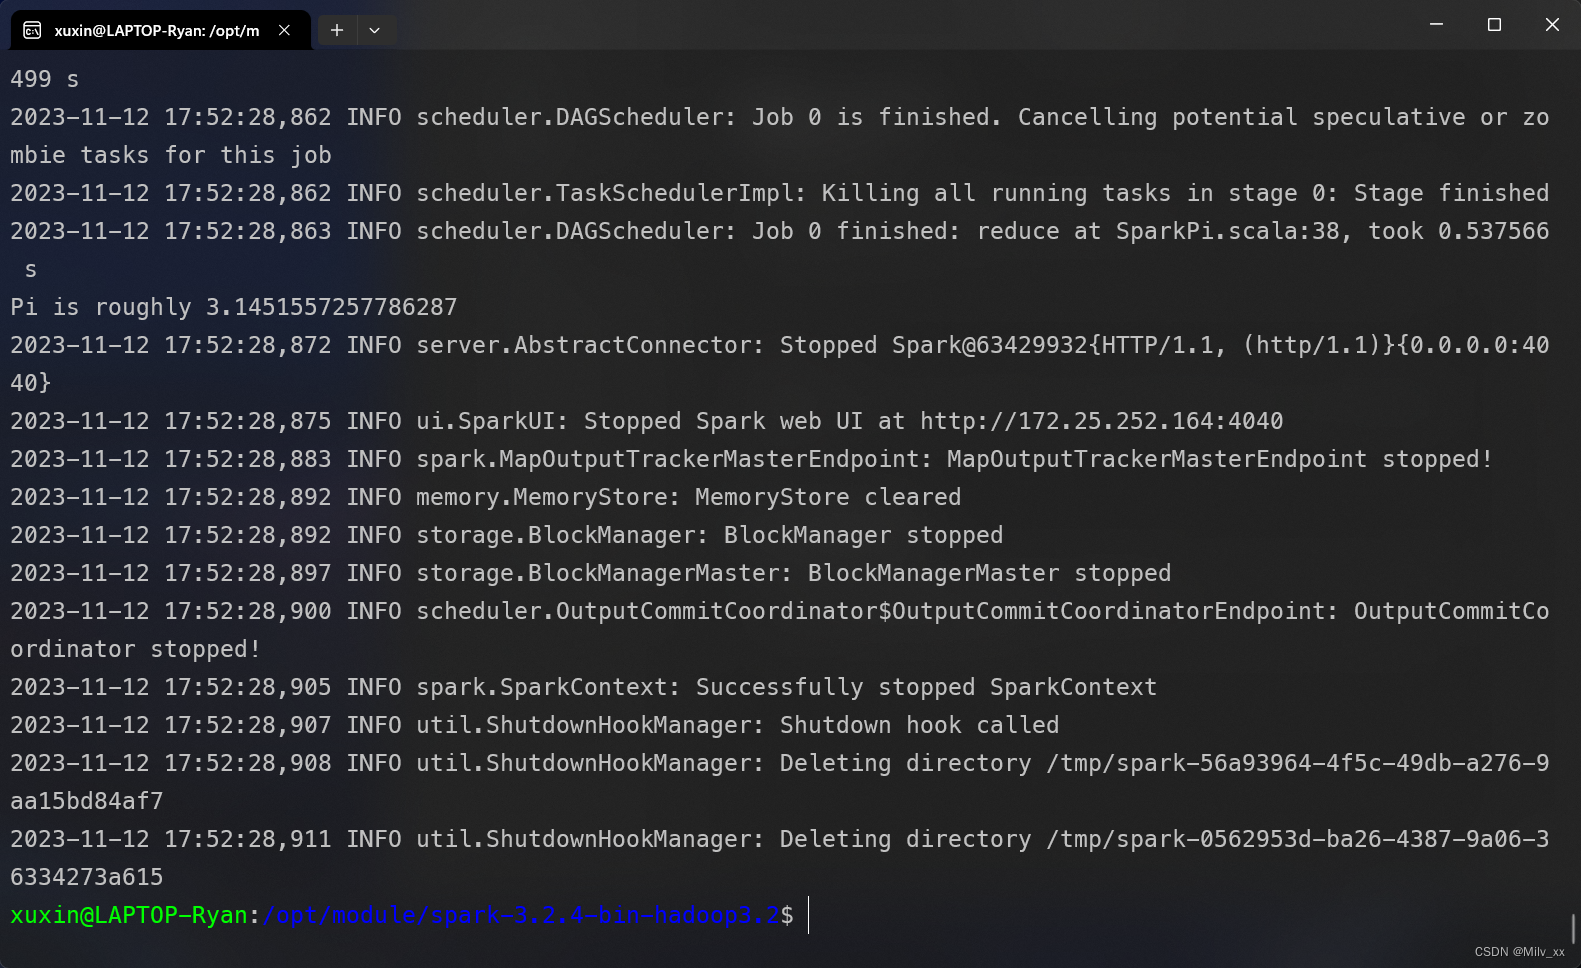This screenshot has width=1581, height=968.
Task: Open the new tab dropdown chevron
Action: 375,30
